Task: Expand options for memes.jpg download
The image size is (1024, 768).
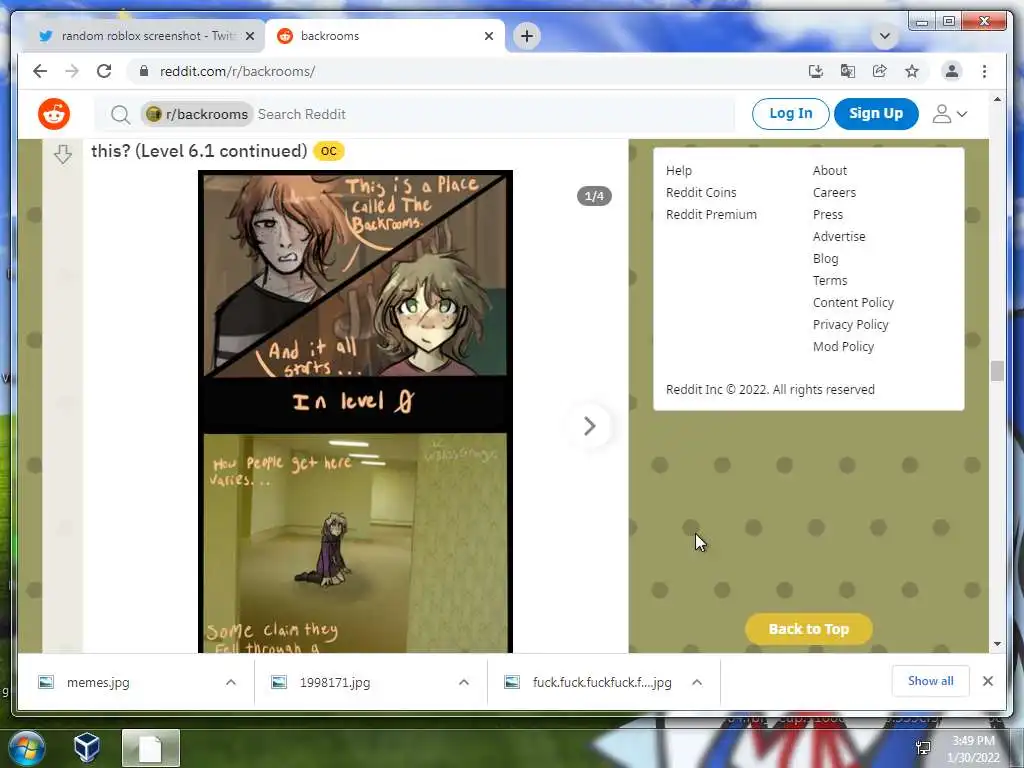Action: pyautogui.click(x=231, y=682)
